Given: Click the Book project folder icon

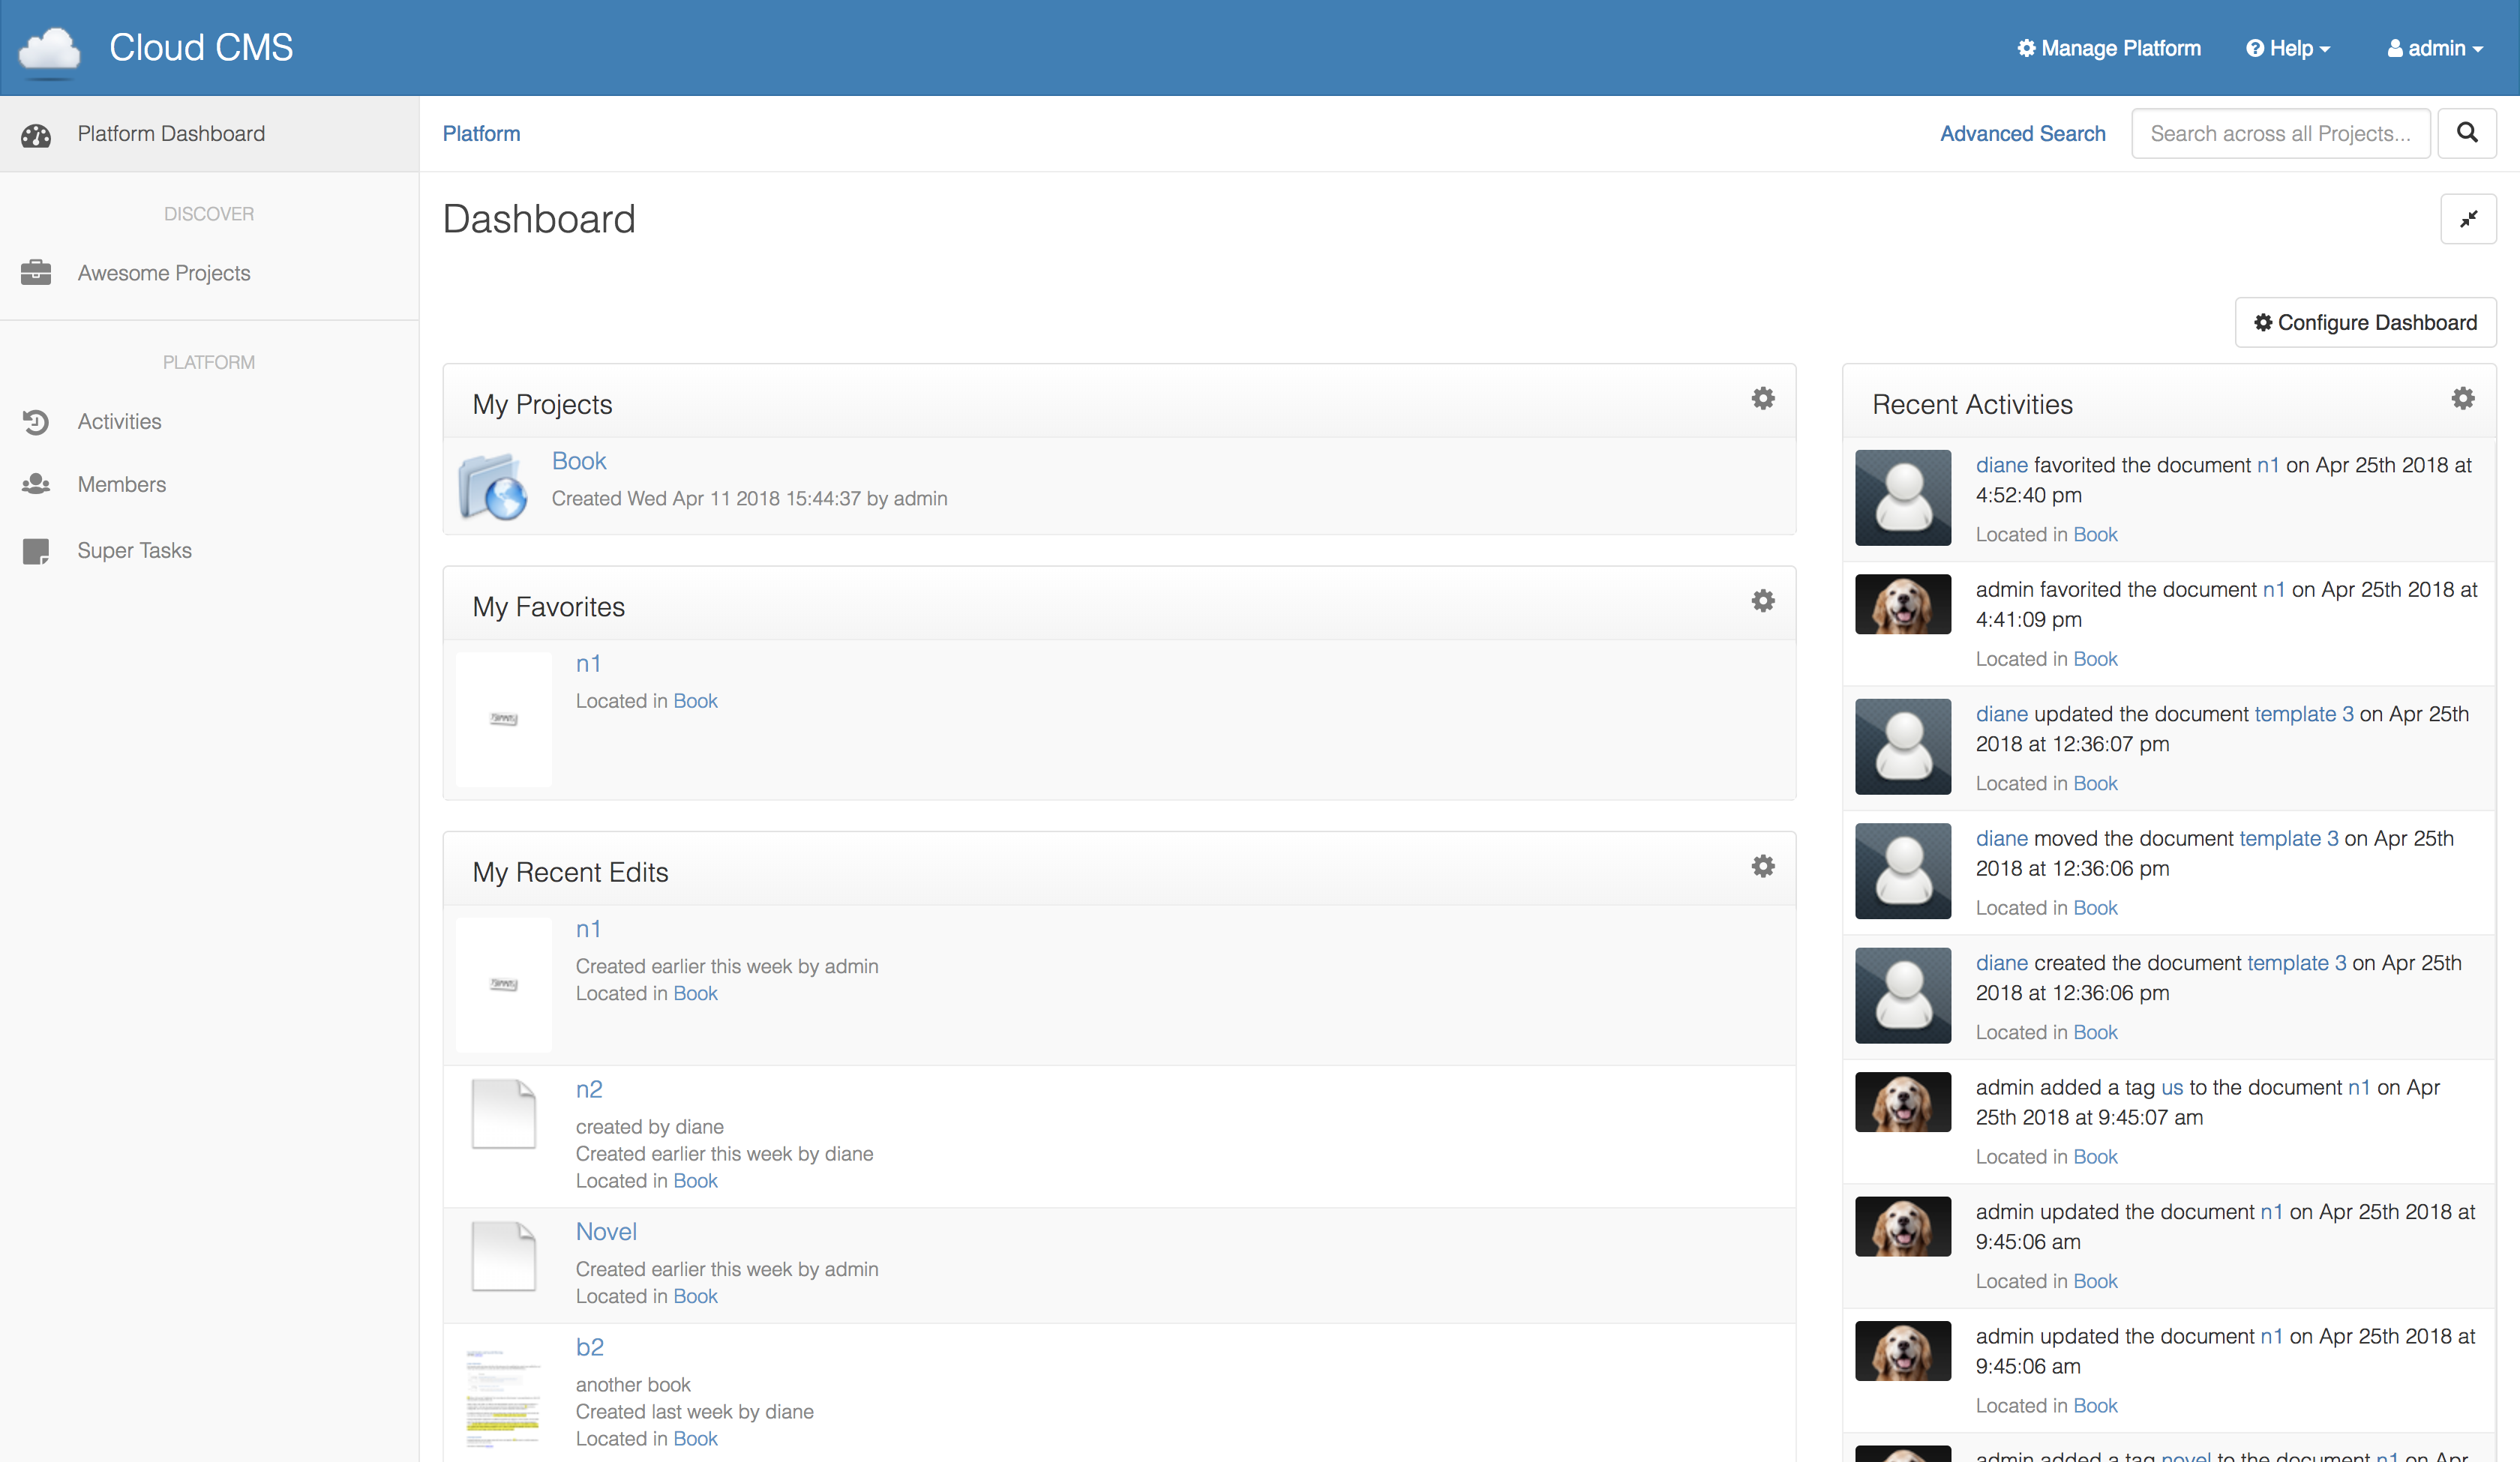Looking at the screenshot, I should (493, 487).
